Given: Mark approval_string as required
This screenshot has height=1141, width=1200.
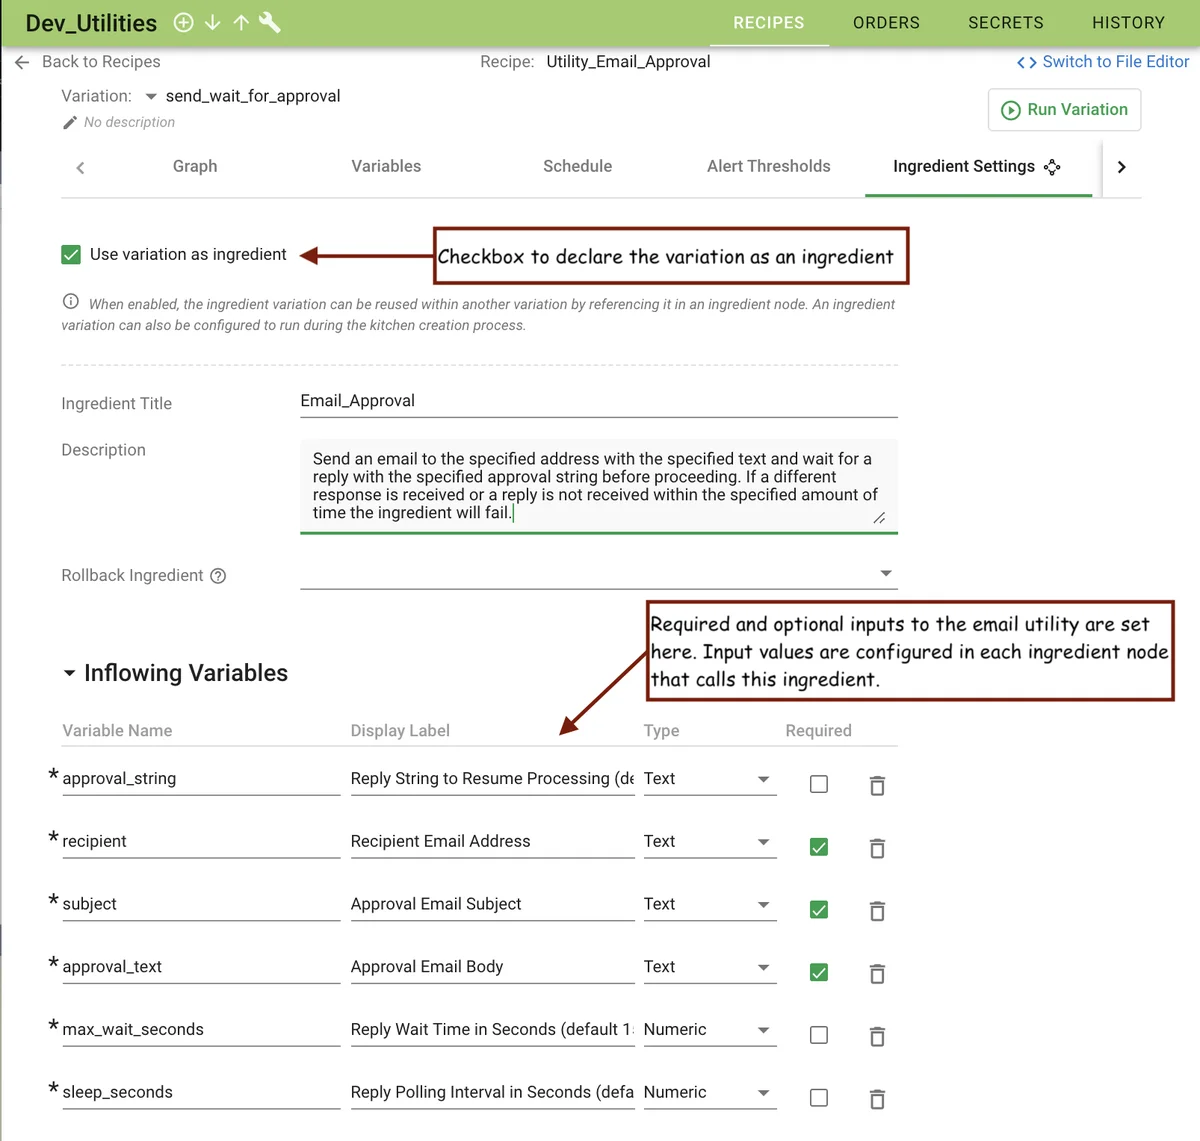Looking at the screenshot, I should coord(818,784).
